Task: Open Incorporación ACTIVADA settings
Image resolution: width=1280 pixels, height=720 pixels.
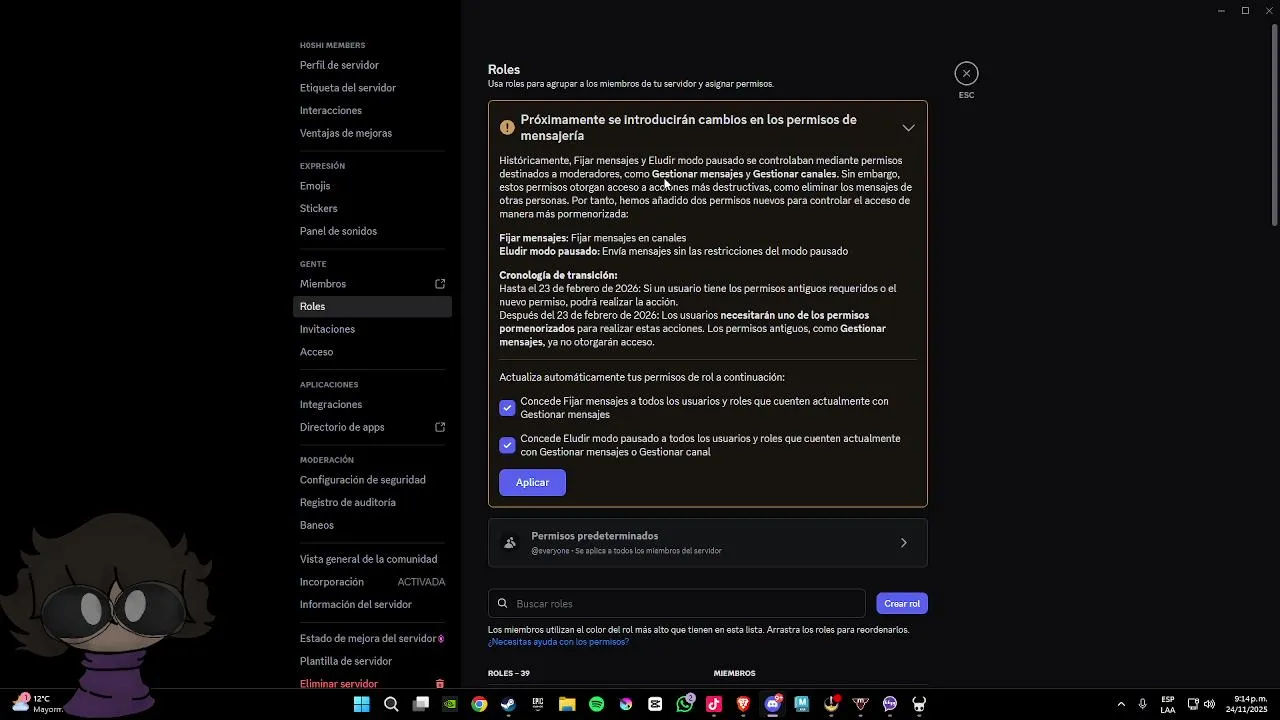Action: pos(373,582)
